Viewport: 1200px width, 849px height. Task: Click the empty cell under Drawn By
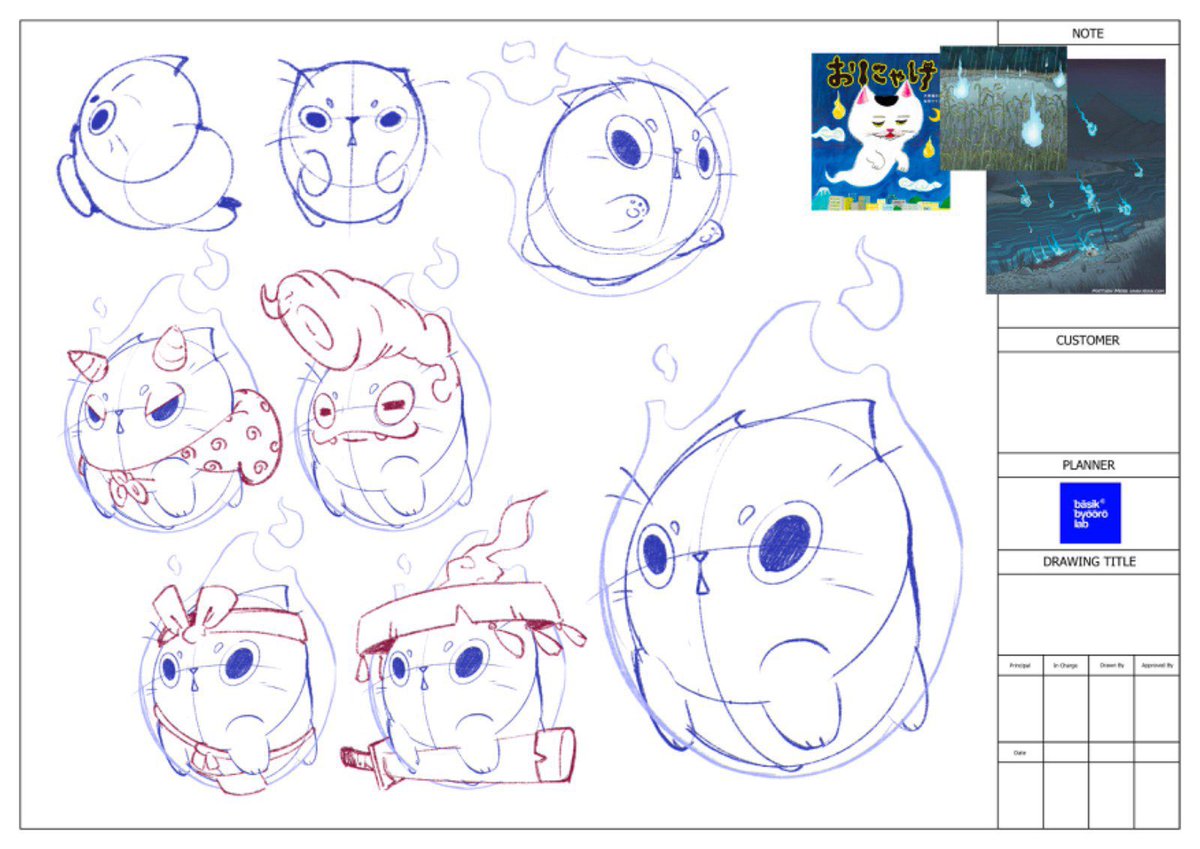[1112, 709]
